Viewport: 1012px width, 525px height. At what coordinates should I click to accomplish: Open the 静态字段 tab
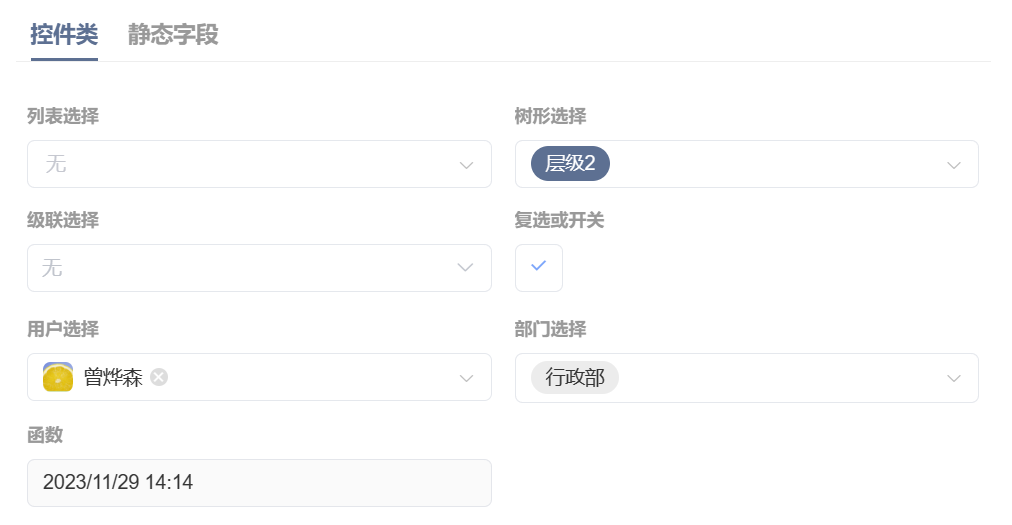[x=173, y=35]
